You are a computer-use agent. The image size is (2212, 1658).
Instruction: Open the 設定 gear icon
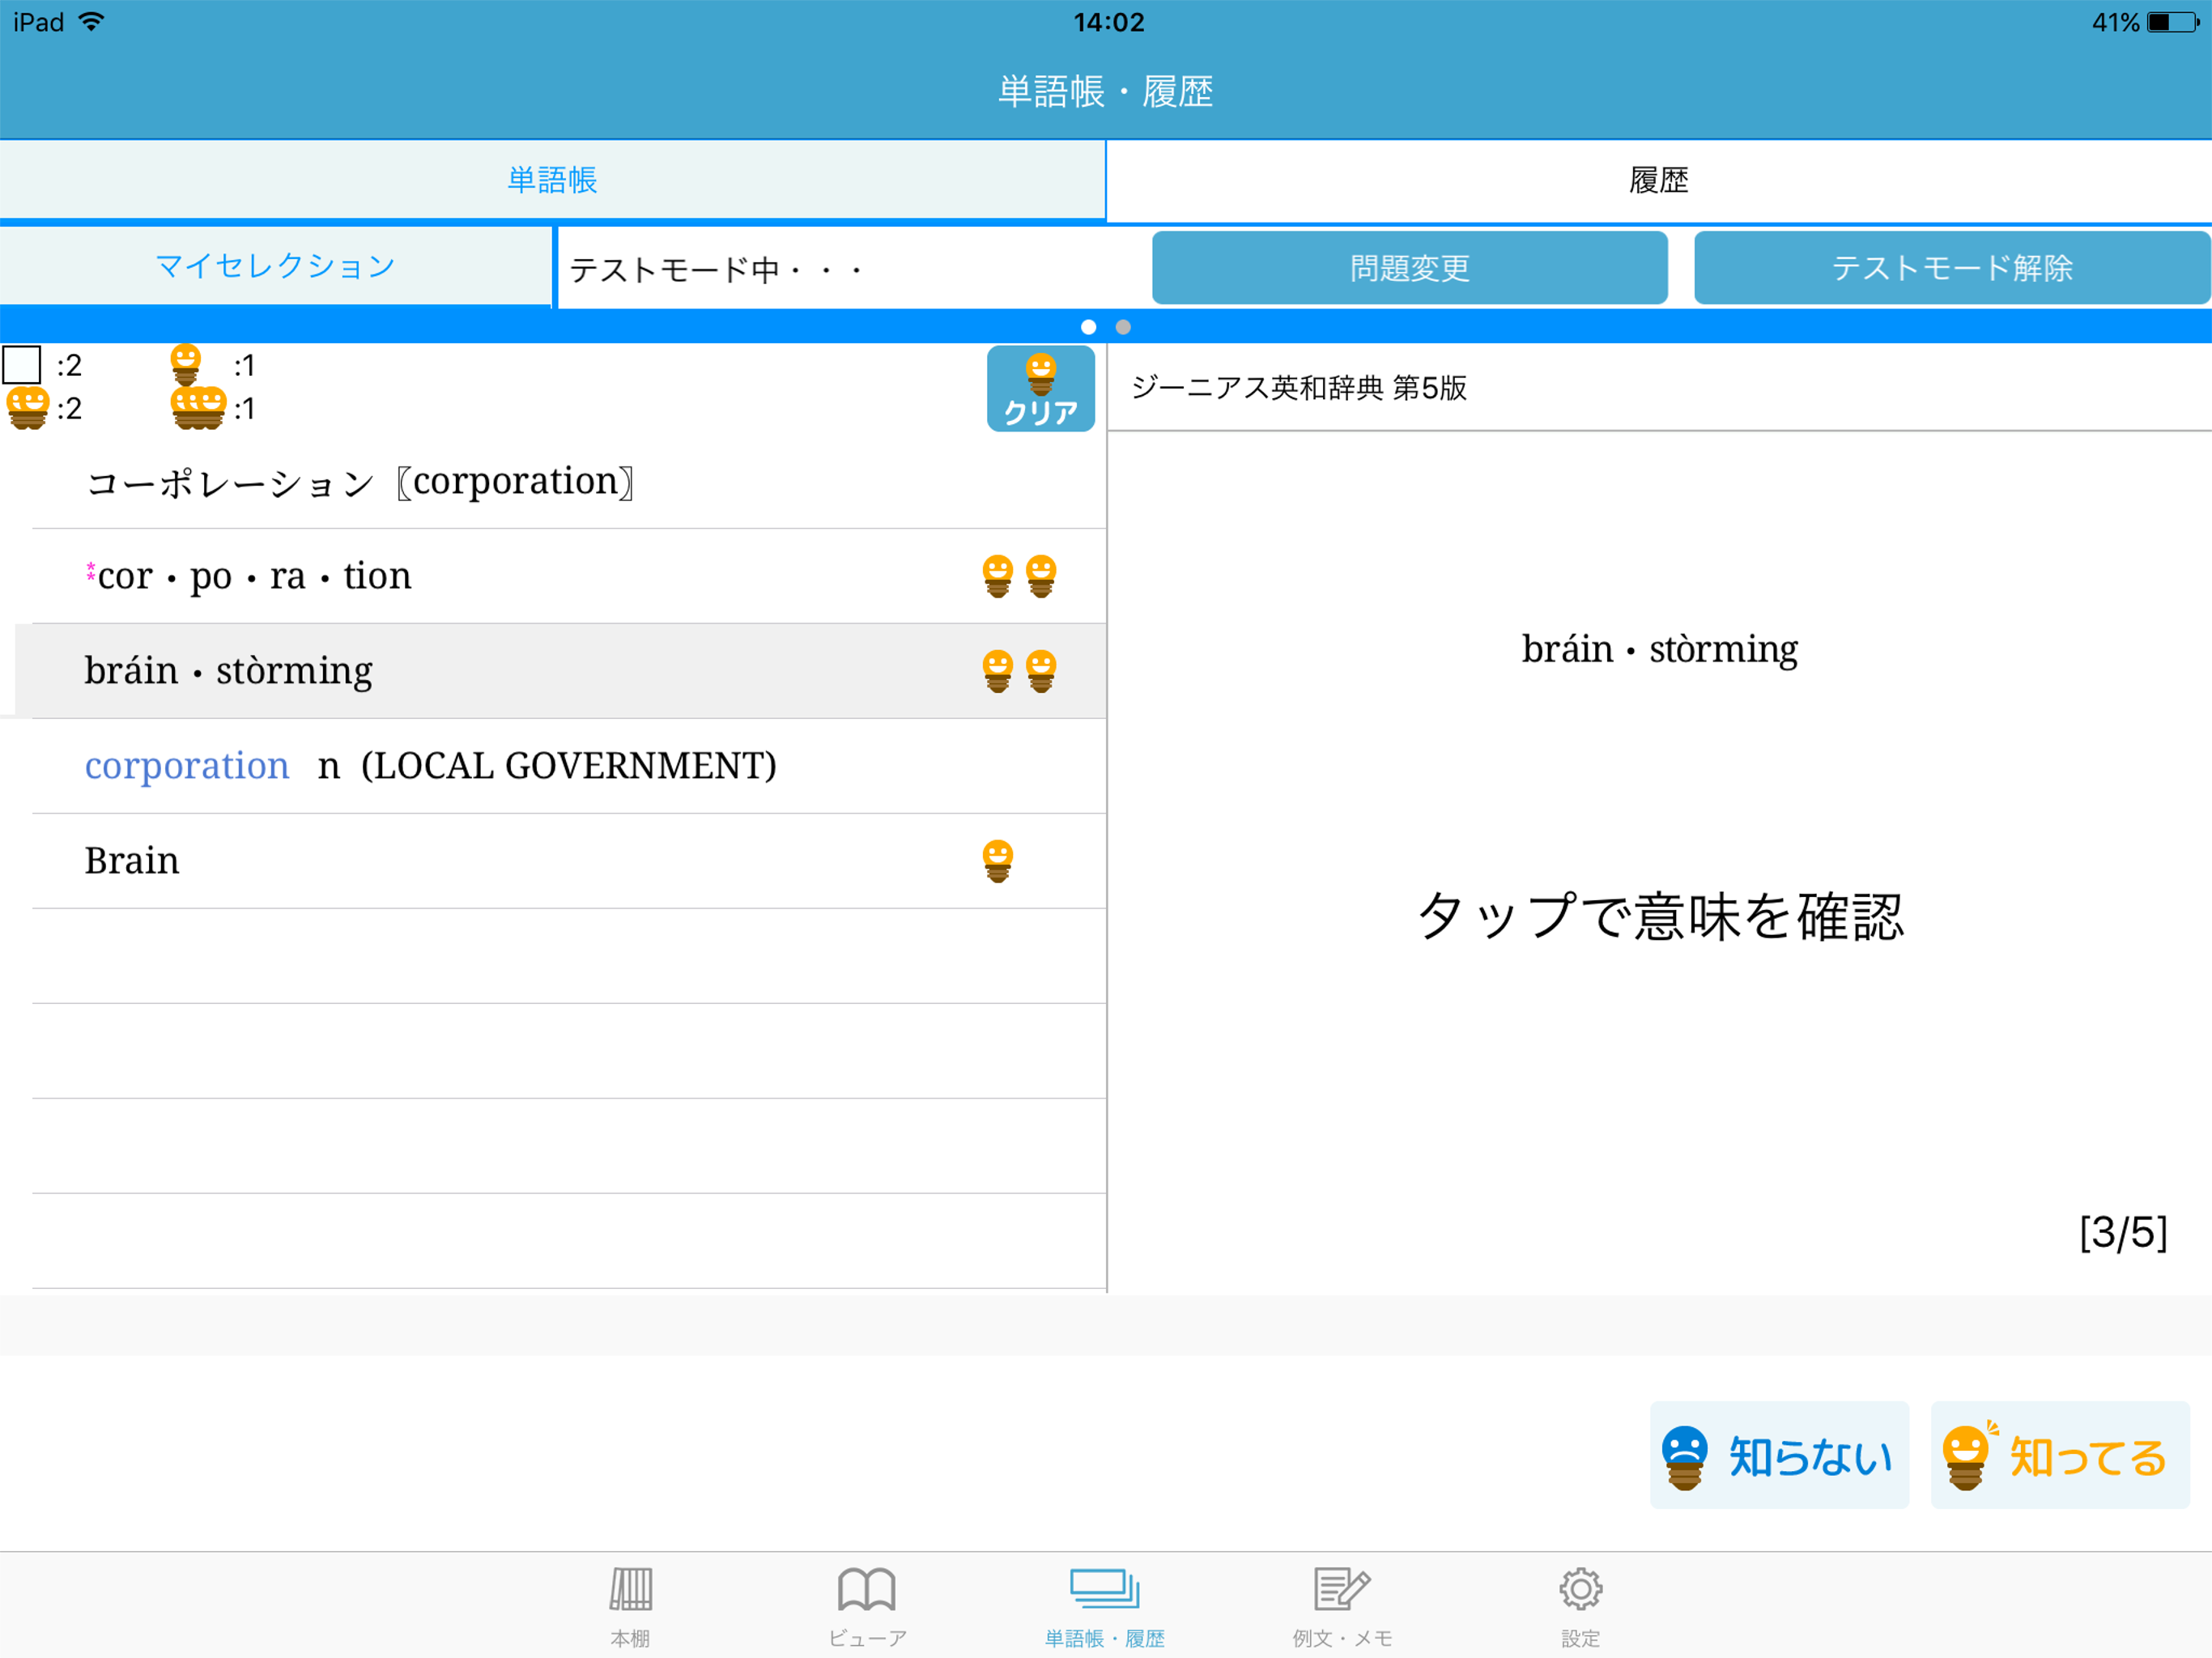[x=1580, y=1590]
